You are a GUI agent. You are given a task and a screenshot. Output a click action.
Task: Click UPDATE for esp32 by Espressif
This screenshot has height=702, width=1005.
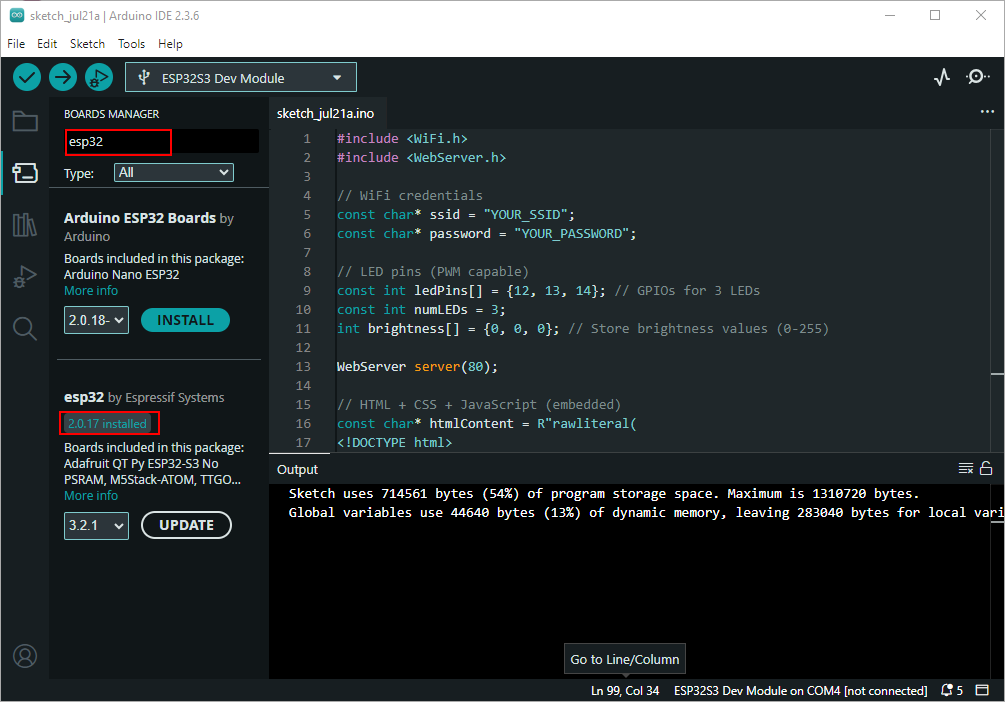point(187,525)
